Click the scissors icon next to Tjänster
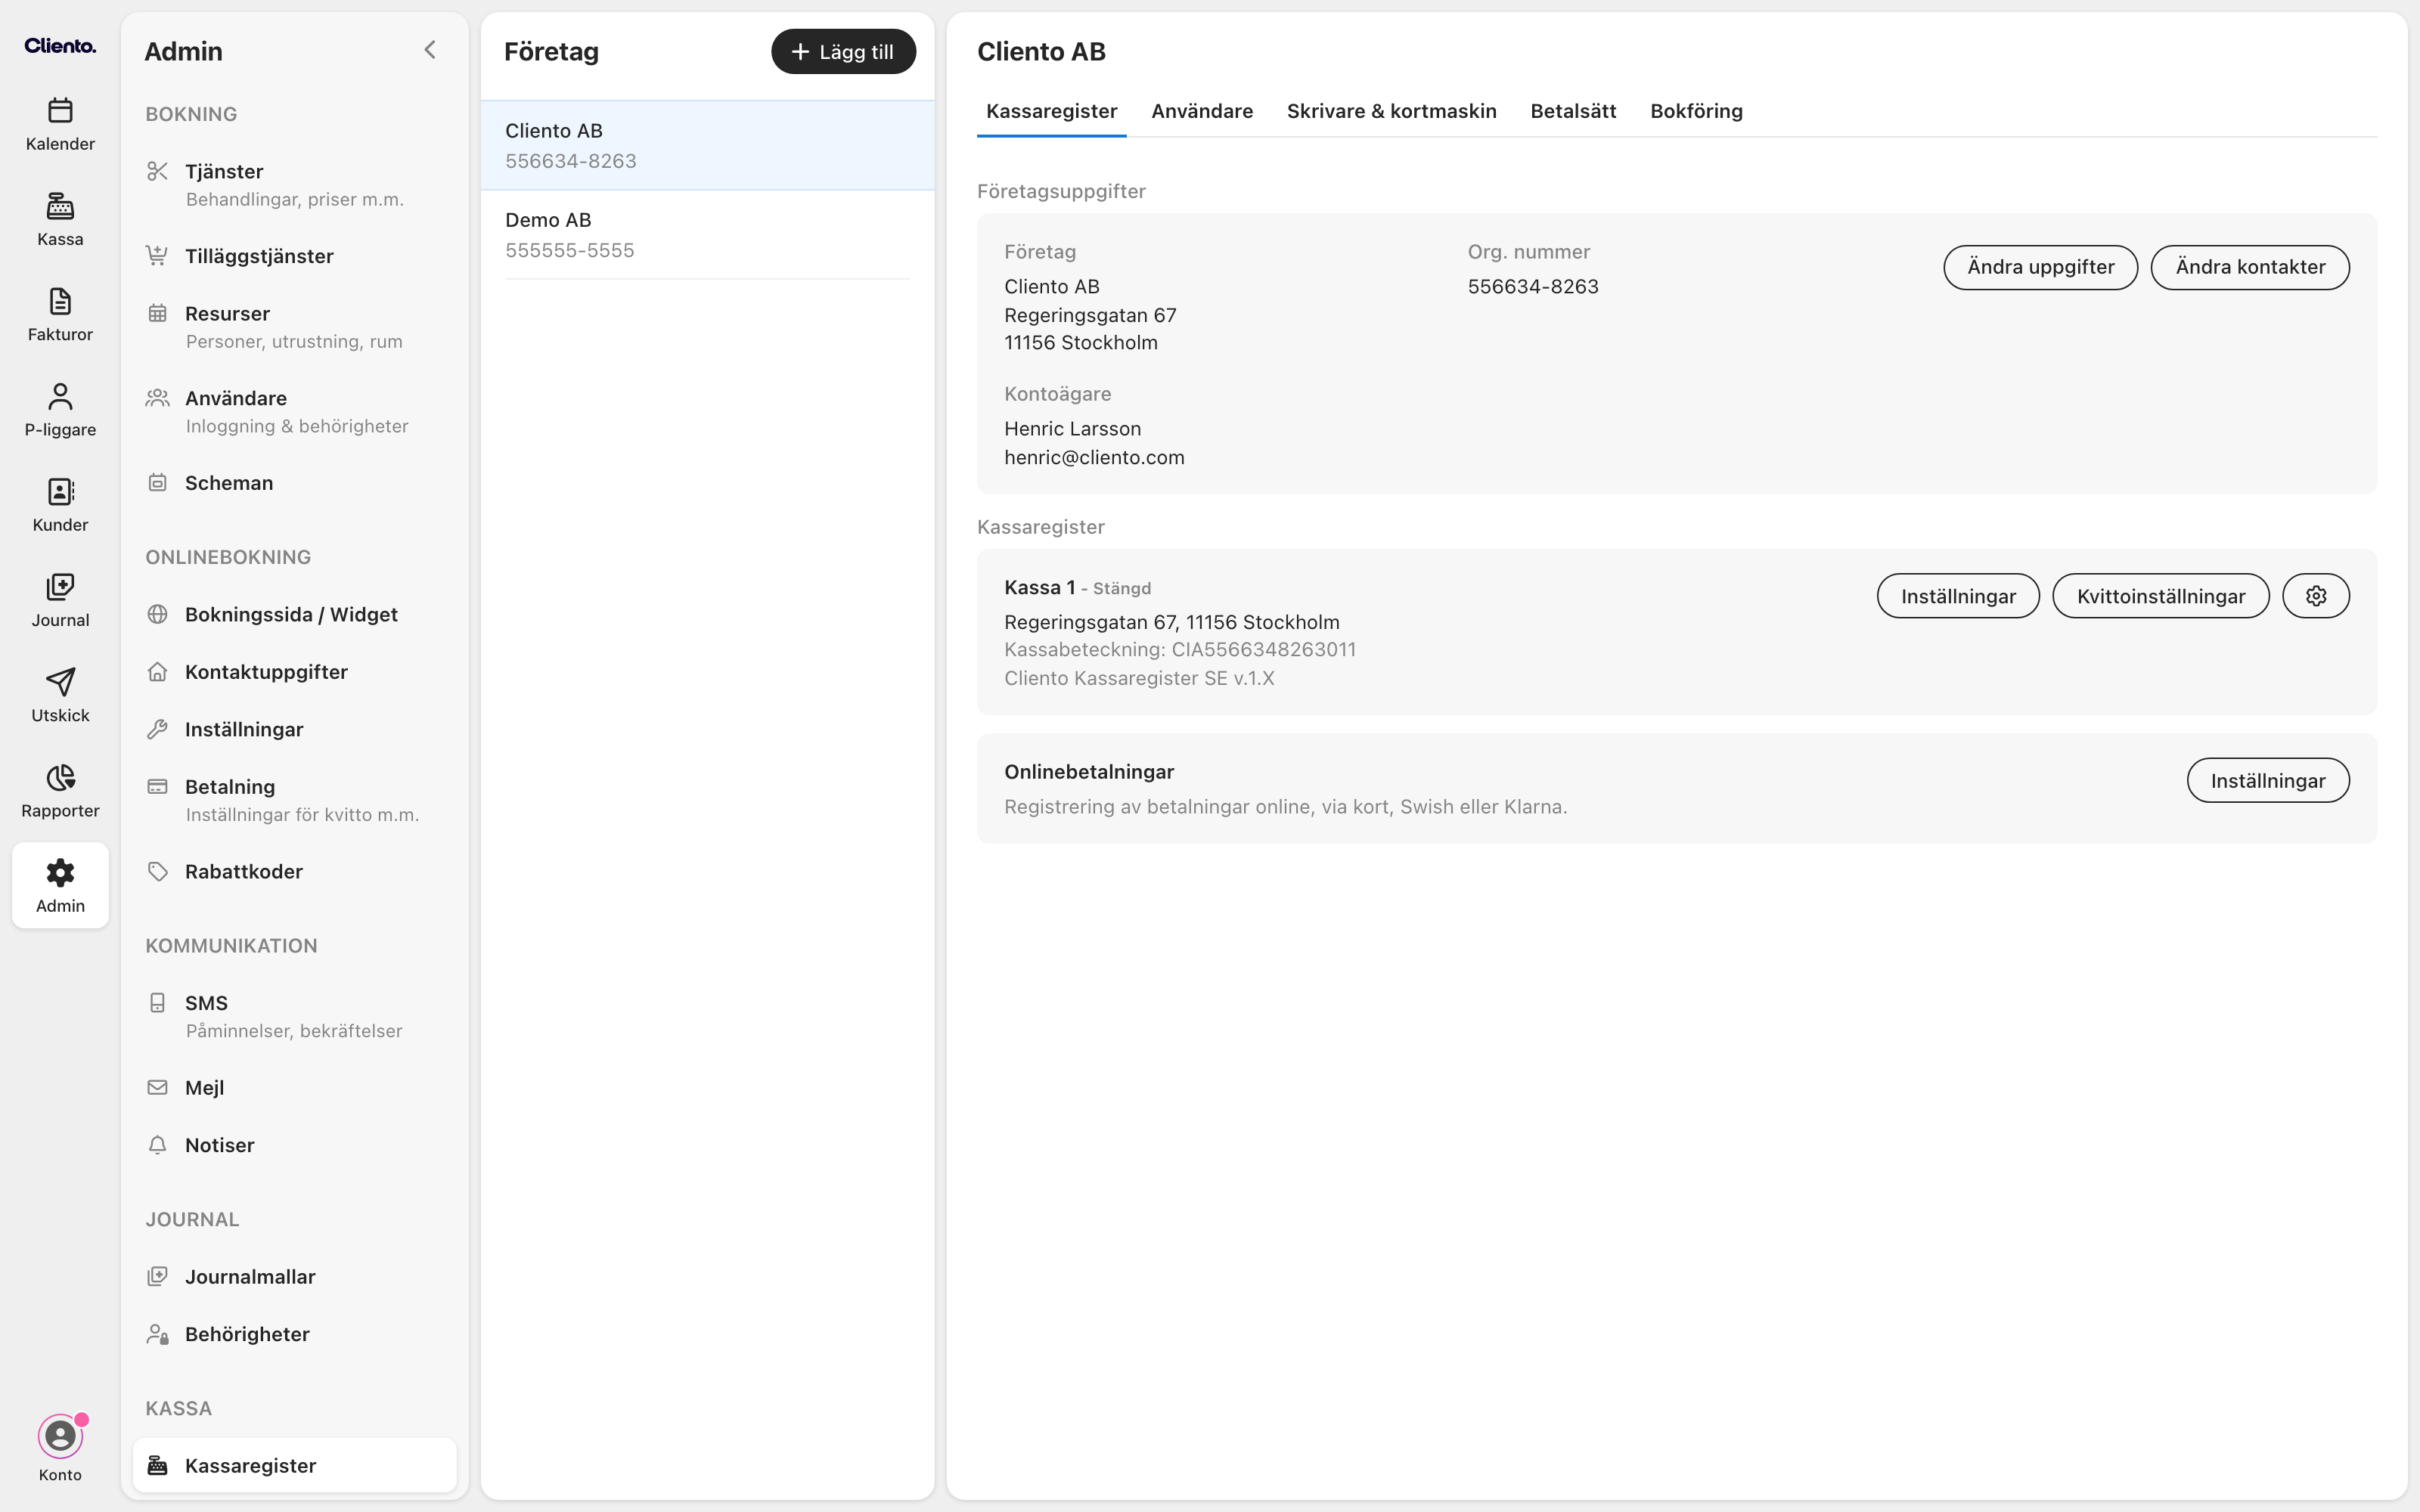The width and height of the screenshot is (2420, 1512). click(157, 171)
